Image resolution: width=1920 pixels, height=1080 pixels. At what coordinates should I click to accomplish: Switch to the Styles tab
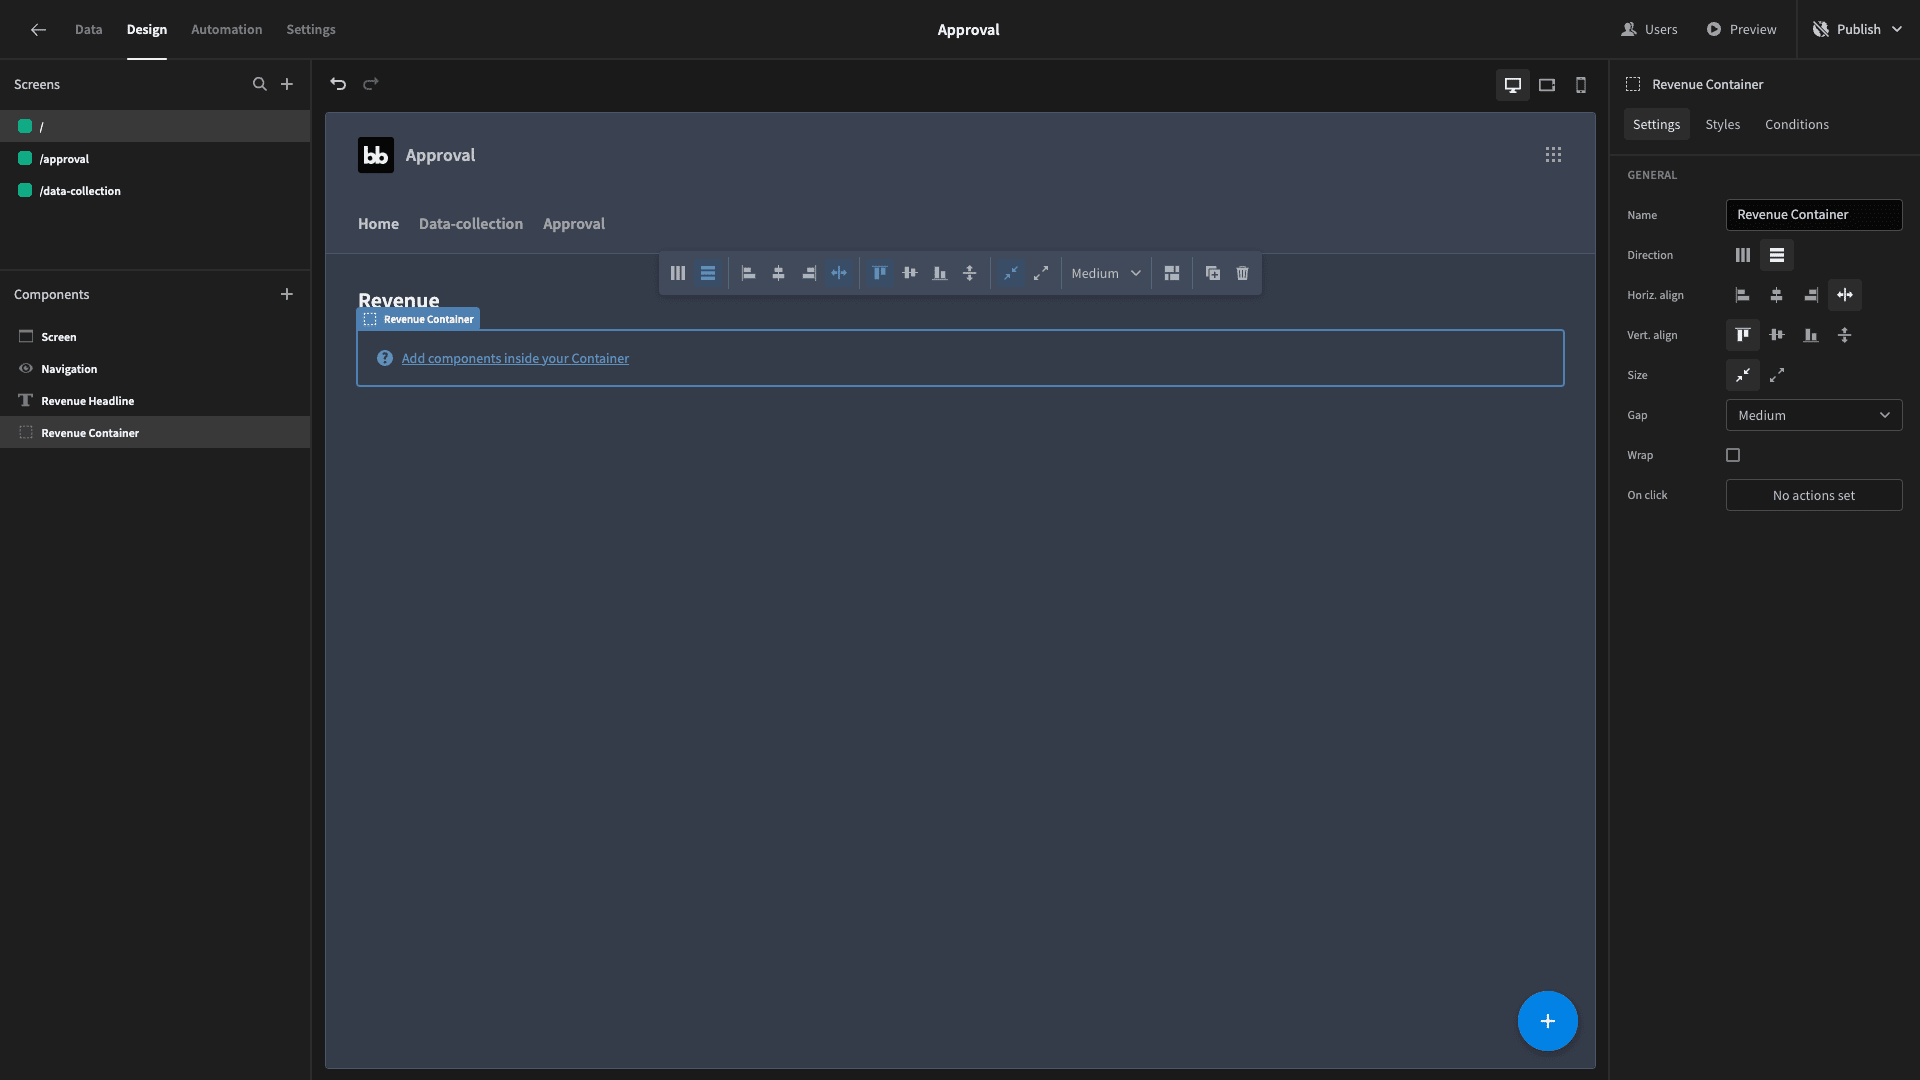tap(1722, 124)
